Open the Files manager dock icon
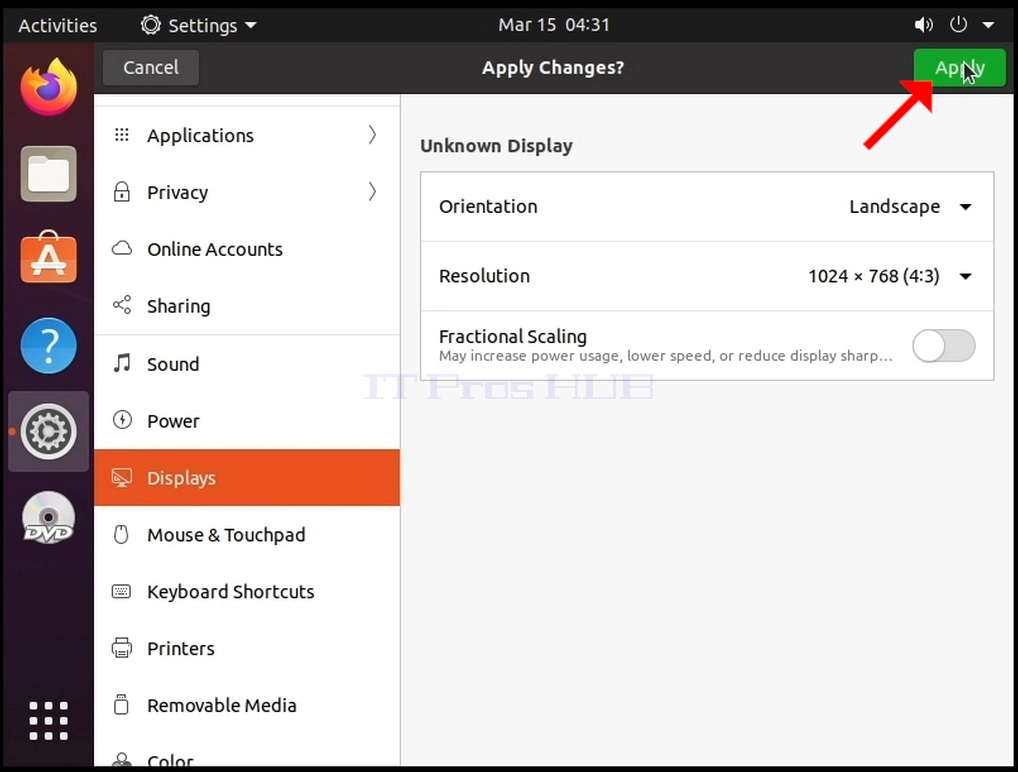Image resolution: width=1018 pixels, height=772 pixels. coord(49,173)
